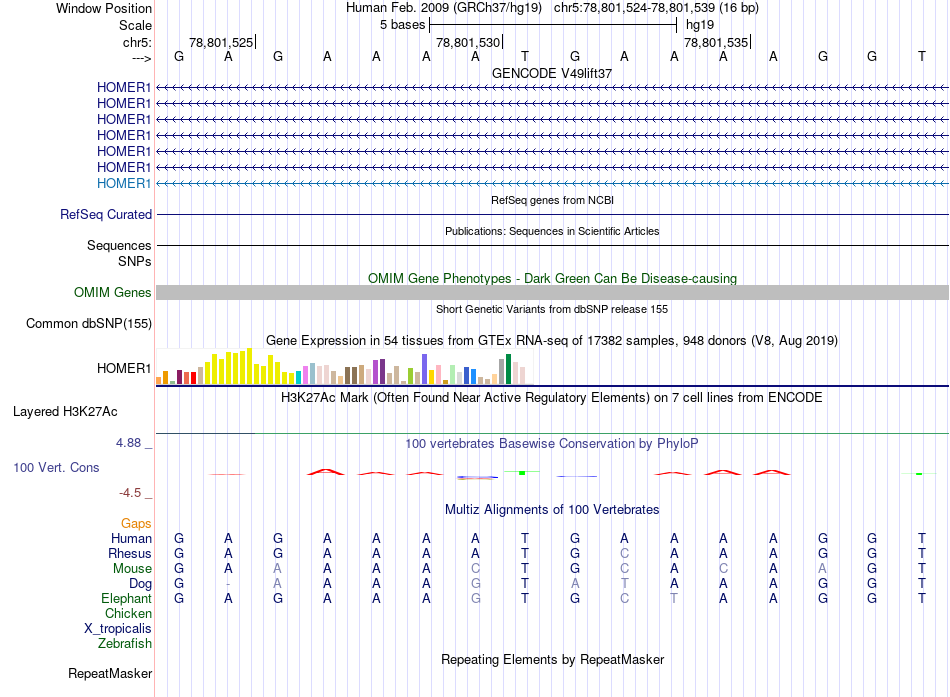Select the Mouse alignment row label
Image resolution: width=950 pixels, height=697 pixels.
click(x=132, y=569)
